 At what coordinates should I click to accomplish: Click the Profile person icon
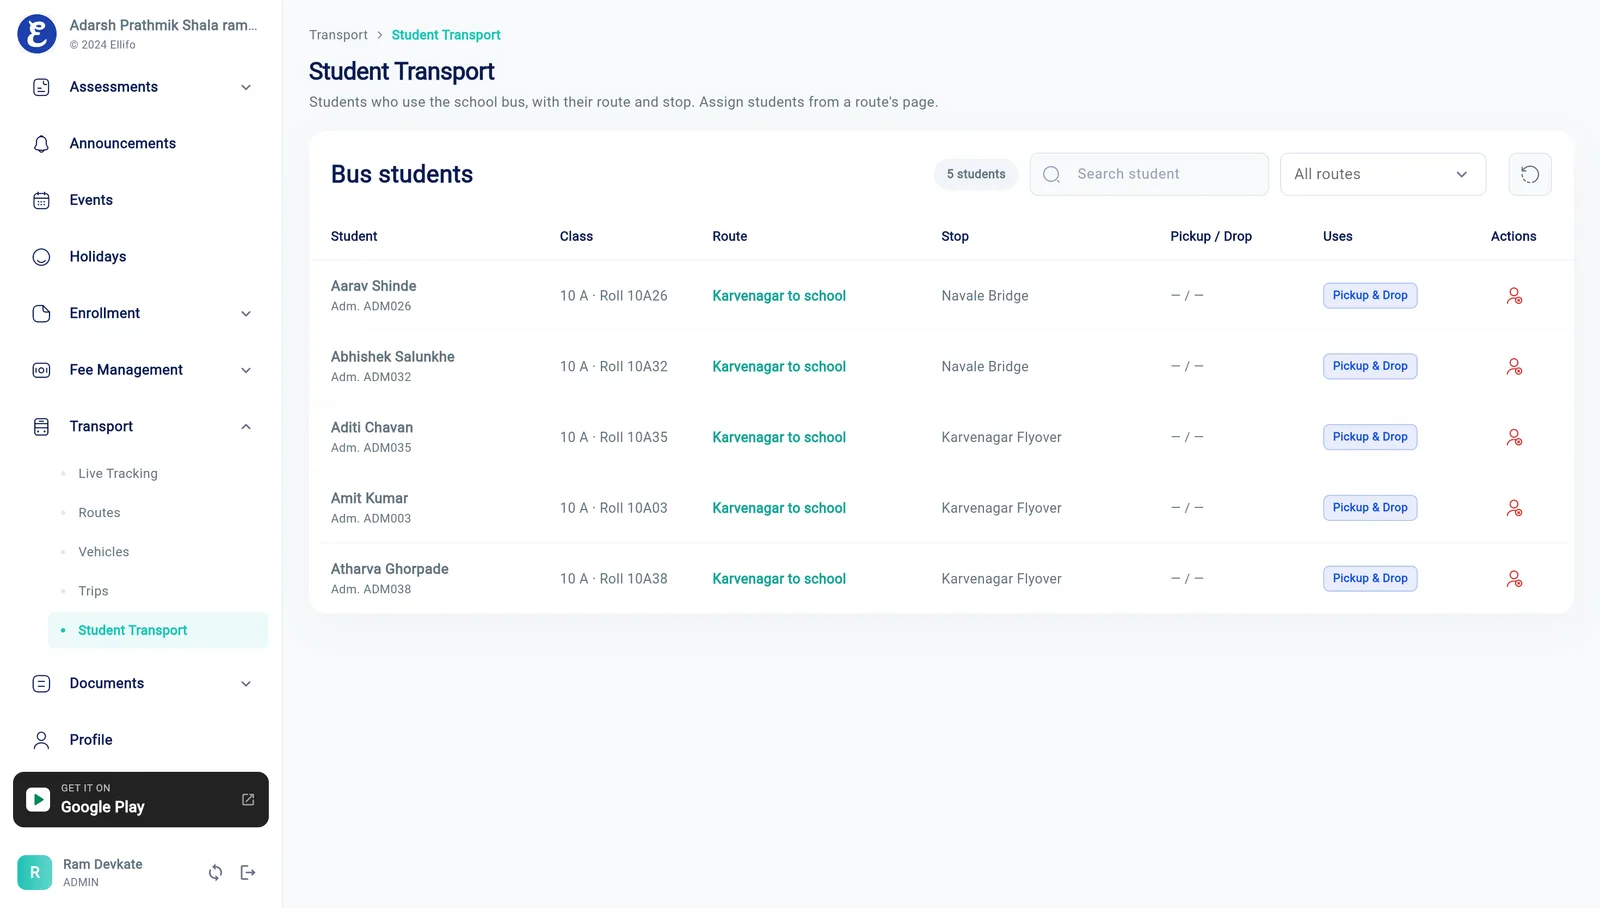click(x=41, y=740)
